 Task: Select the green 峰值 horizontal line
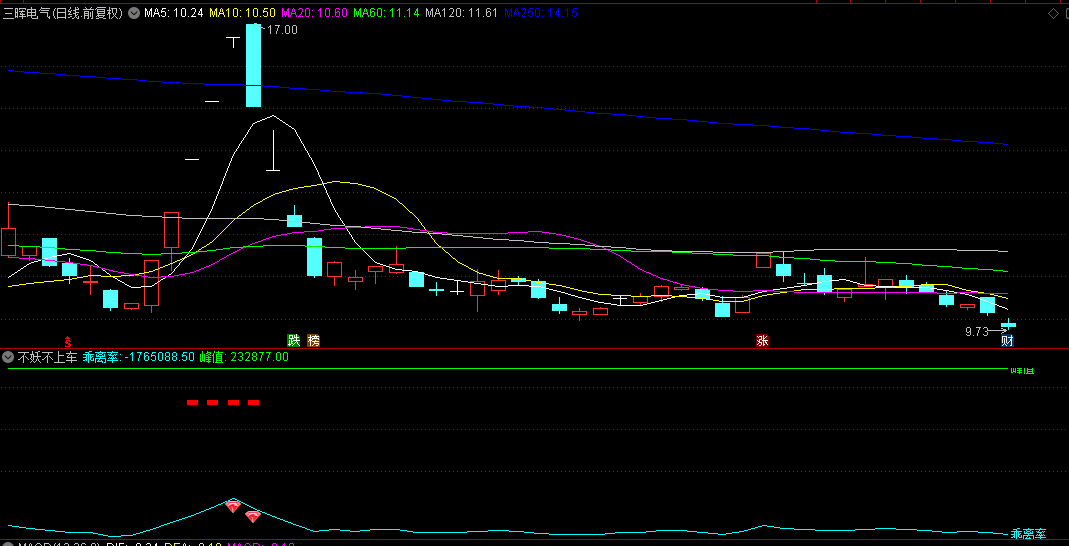tap(507, 369)
